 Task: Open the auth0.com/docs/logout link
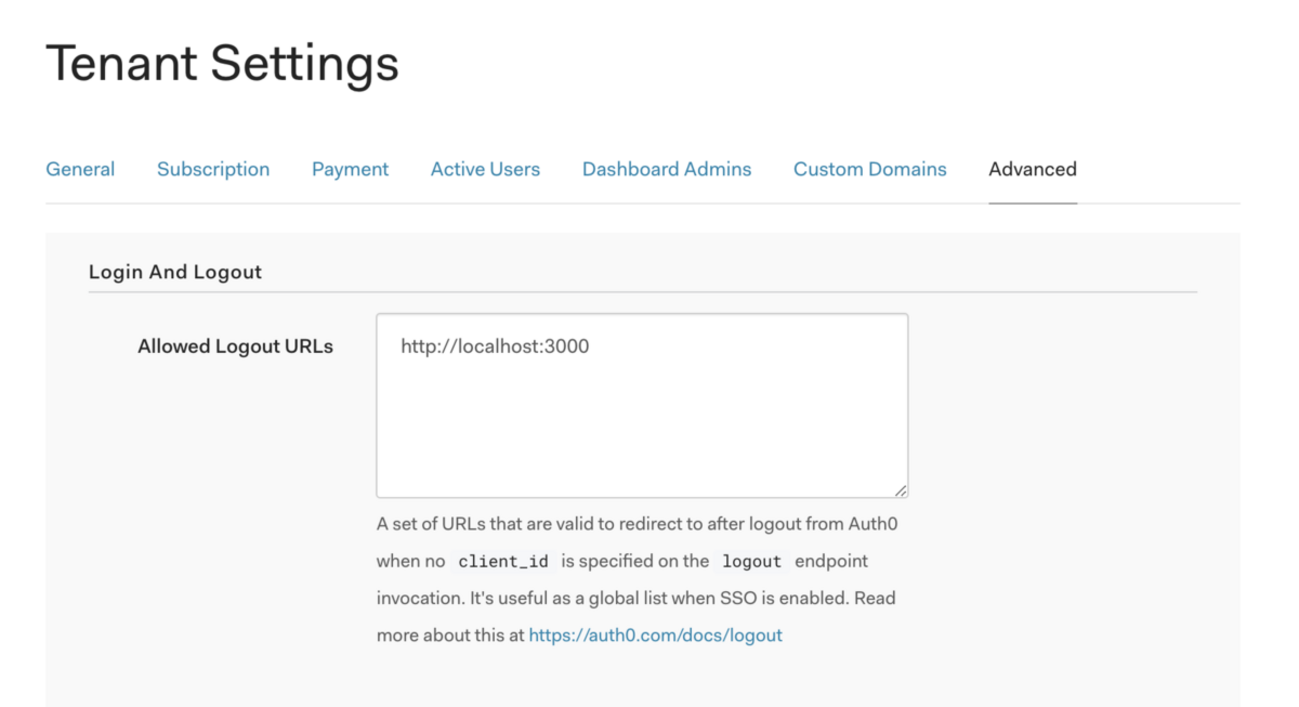click(x=655, y=635)
